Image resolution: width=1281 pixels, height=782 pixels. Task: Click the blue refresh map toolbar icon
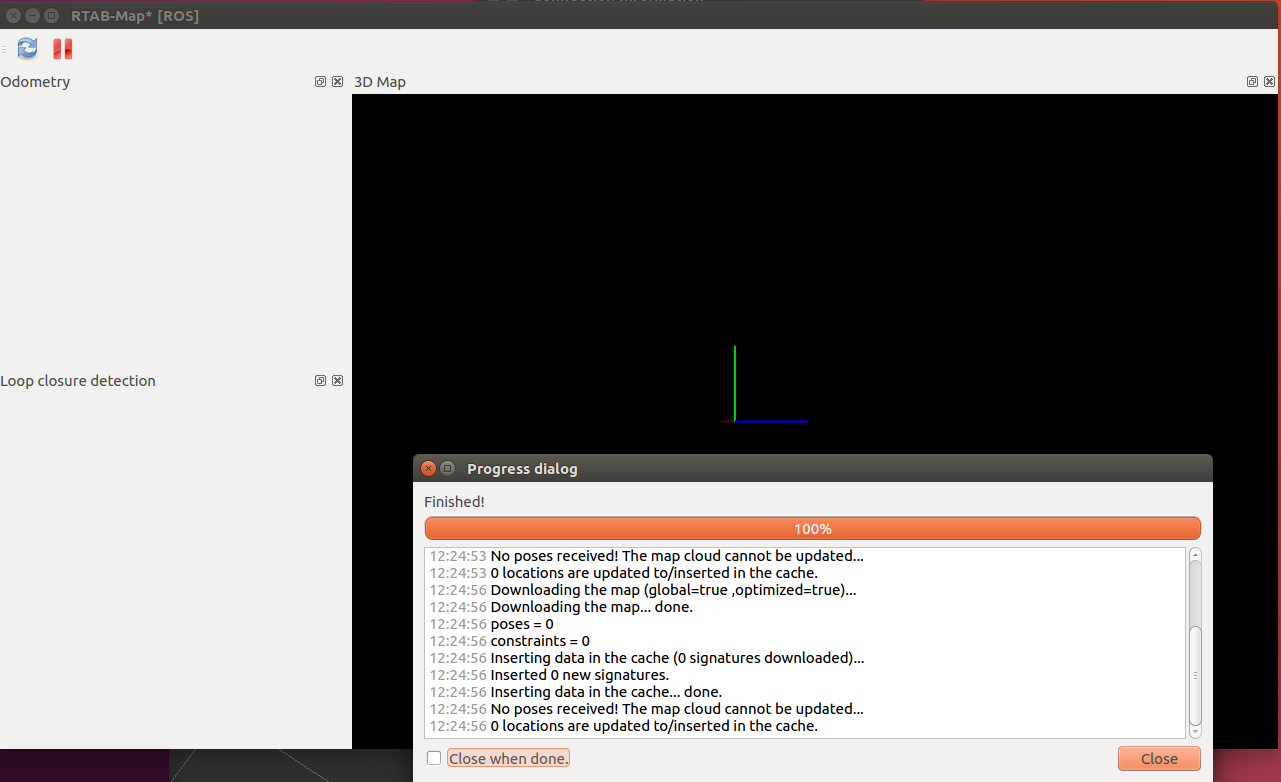click(x=27, y=48)
